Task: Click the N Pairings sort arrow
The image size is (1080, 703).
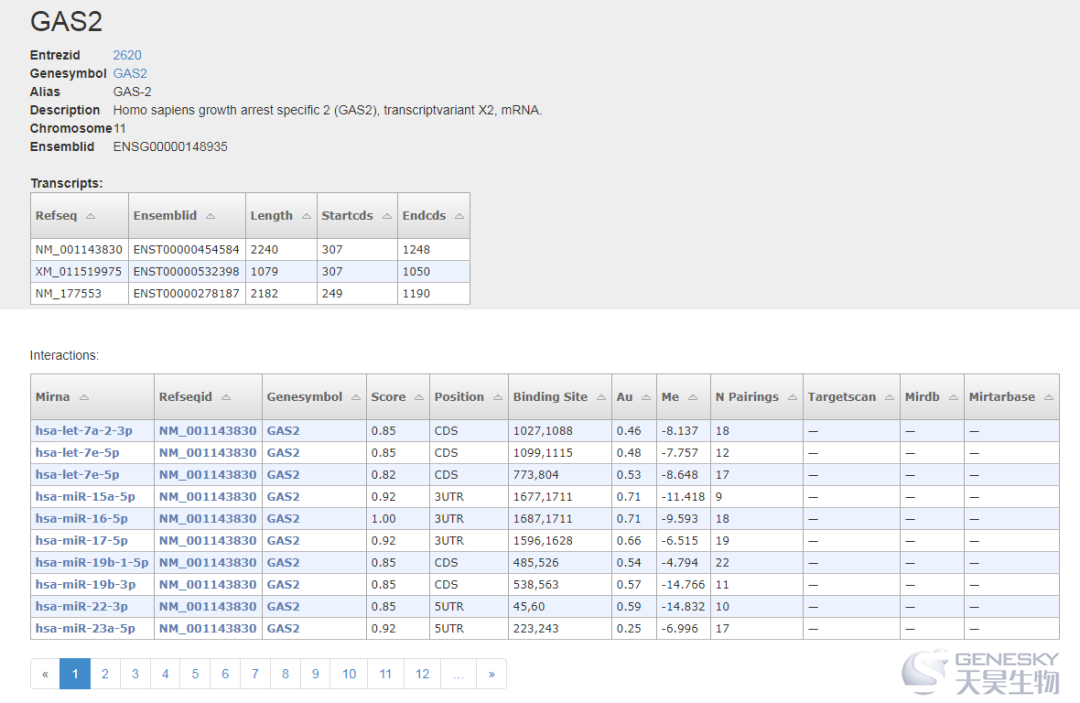Action: coord(792,397)
